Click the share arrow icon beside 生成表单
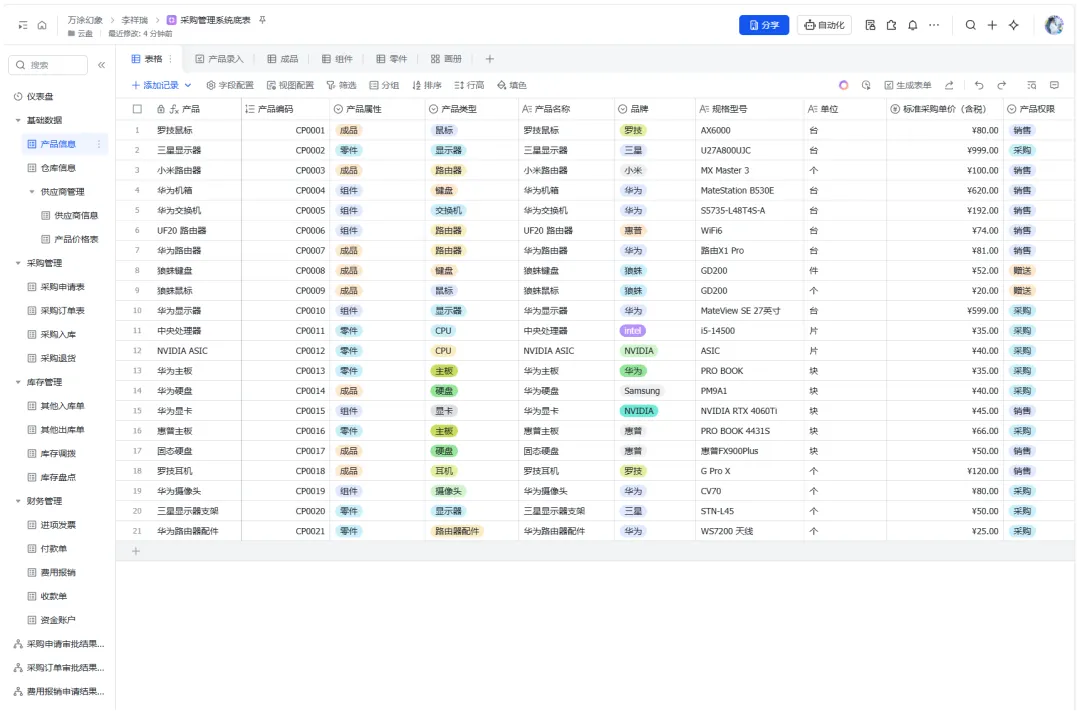This screenshot has height=714, width=1080. [949, 85]
